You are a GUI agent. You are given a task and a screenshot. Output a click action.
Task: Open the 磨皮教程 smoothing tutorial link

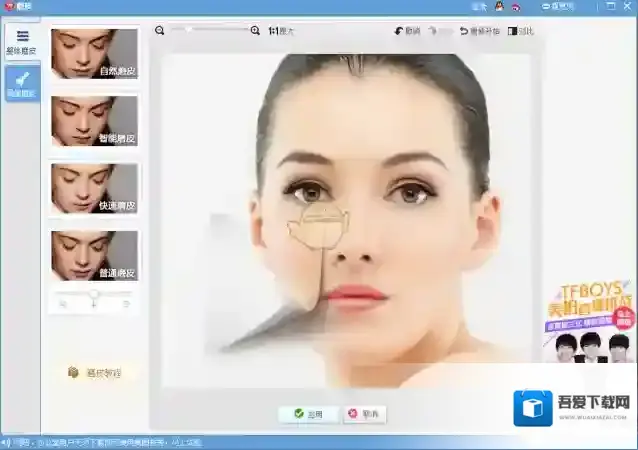94,372
